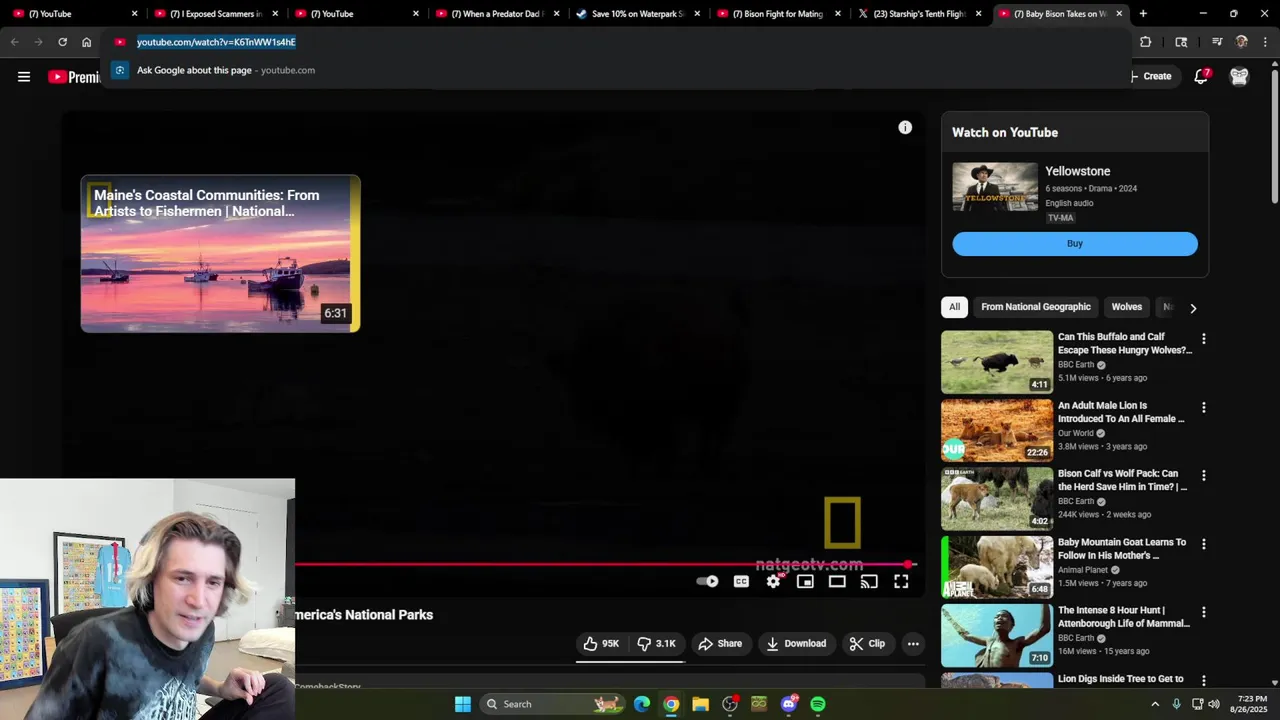Open Discord from the taskbar
Viewport: 1280px width, 720px height.
(x=789, y=704)
